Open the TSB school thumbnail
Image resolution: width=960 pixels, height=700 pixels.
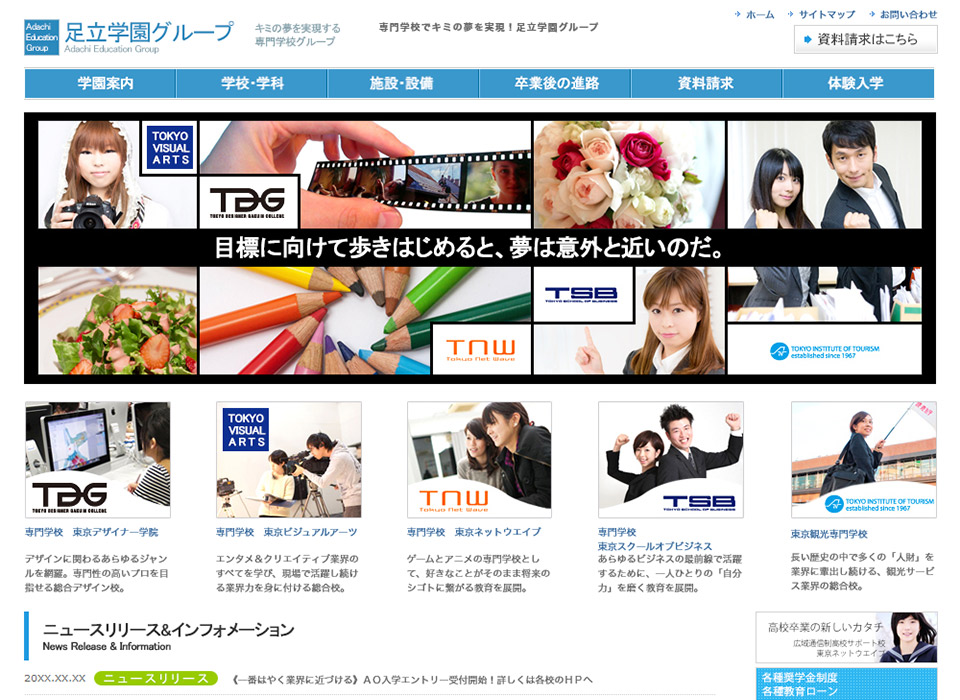671,459
